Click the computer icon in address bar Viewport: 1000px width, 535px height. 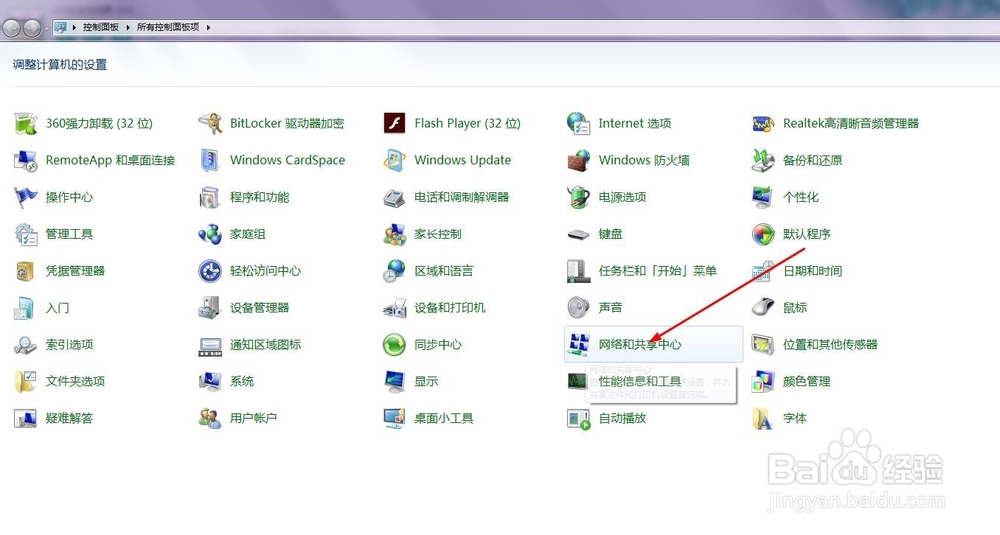point(61,27)
